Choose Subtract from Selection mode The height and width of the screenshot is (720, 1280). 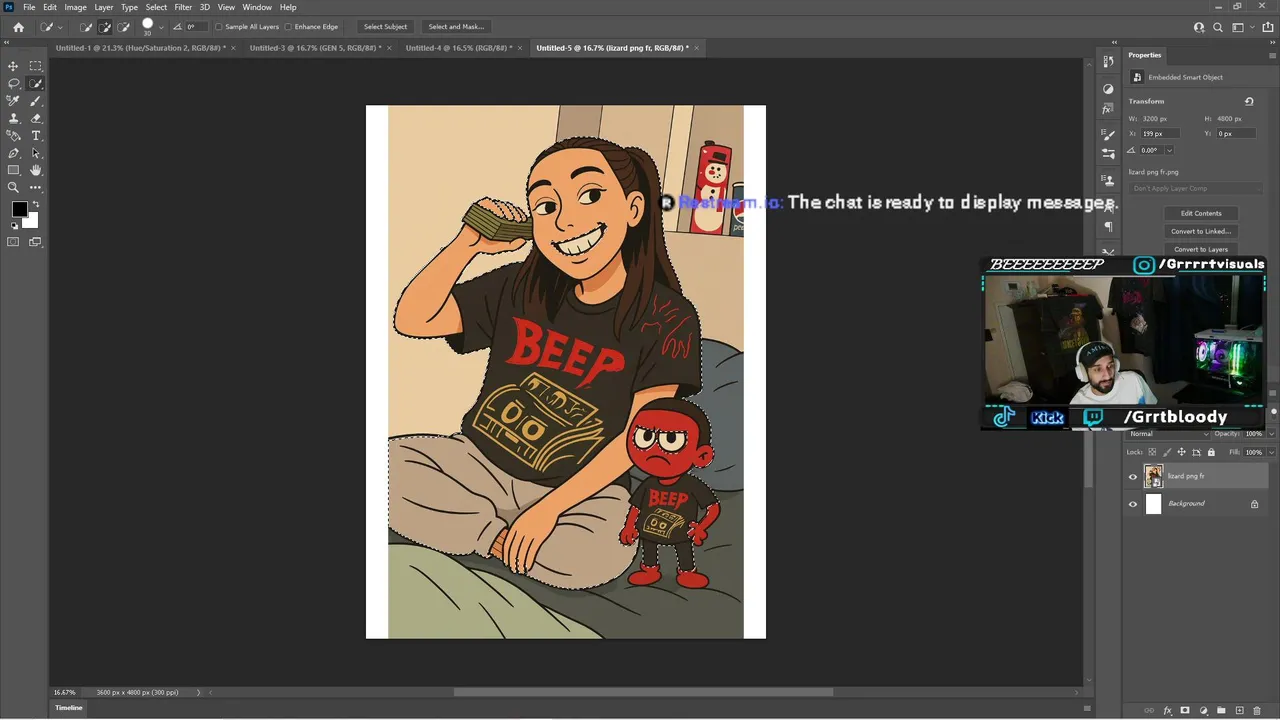click(x=124, y=27)
